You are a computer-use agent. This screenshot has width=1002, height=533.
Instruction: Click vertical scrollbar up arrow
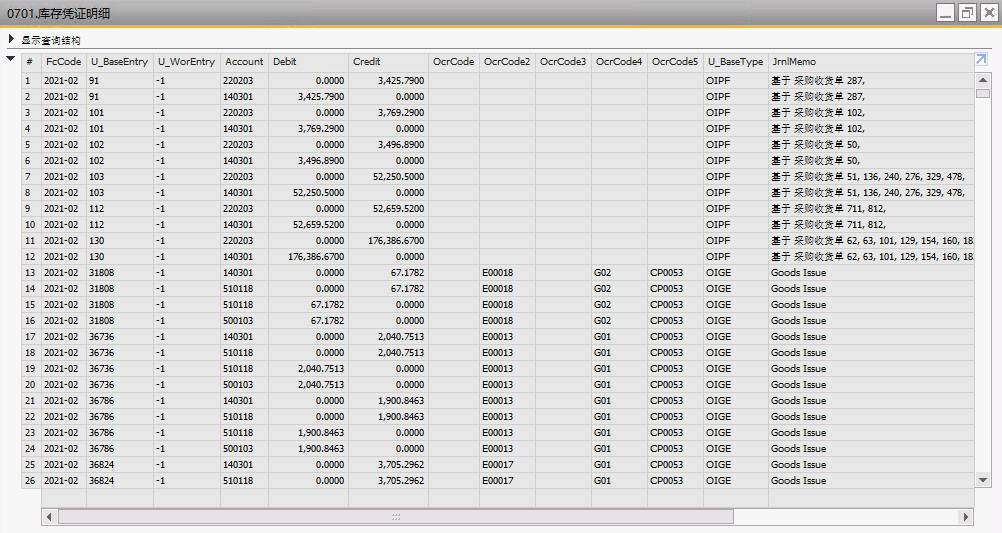983,80
